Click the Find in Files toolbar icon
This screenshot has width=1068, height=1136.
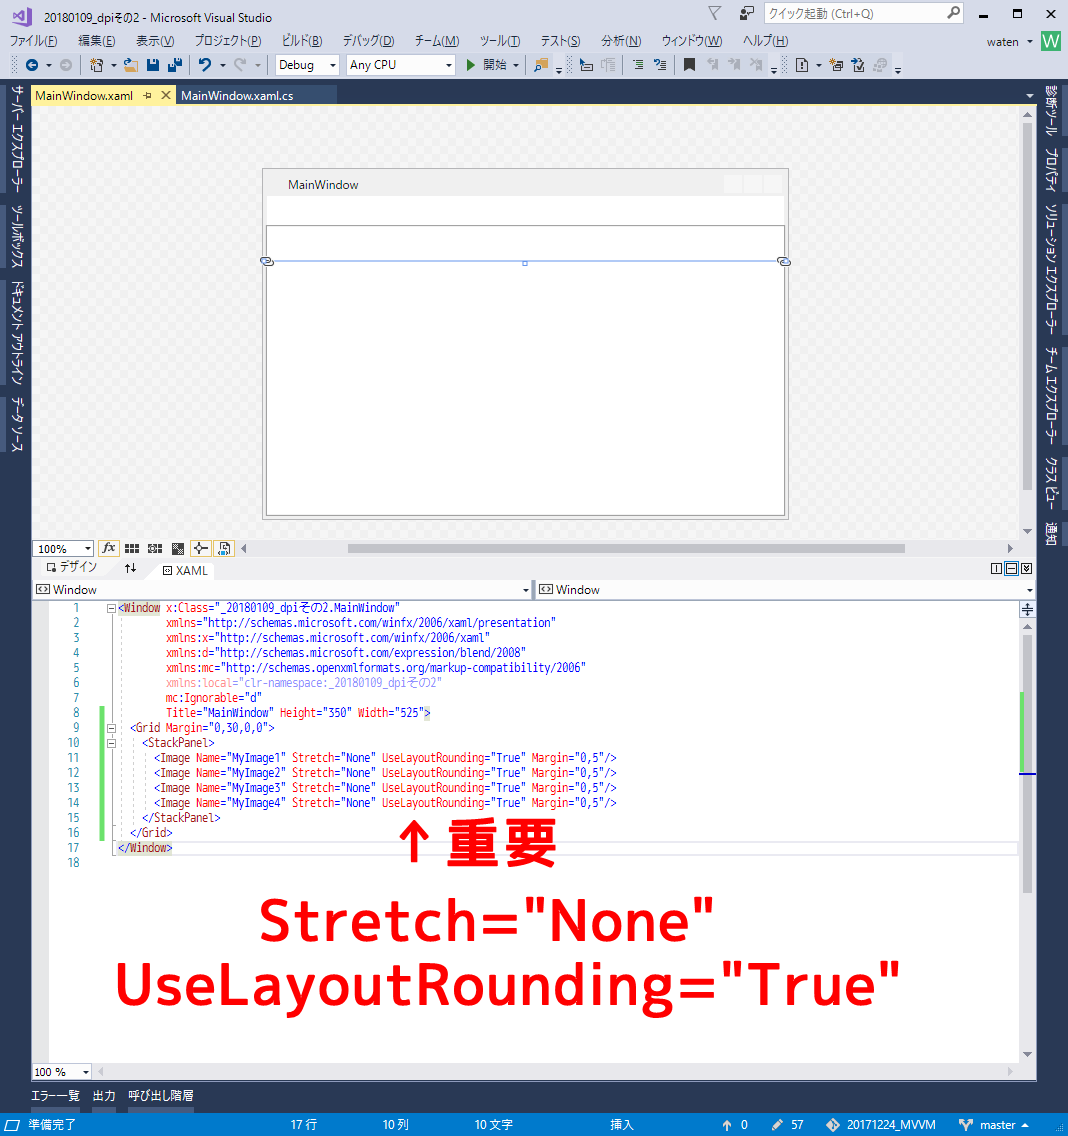click(x=541, y=65)
